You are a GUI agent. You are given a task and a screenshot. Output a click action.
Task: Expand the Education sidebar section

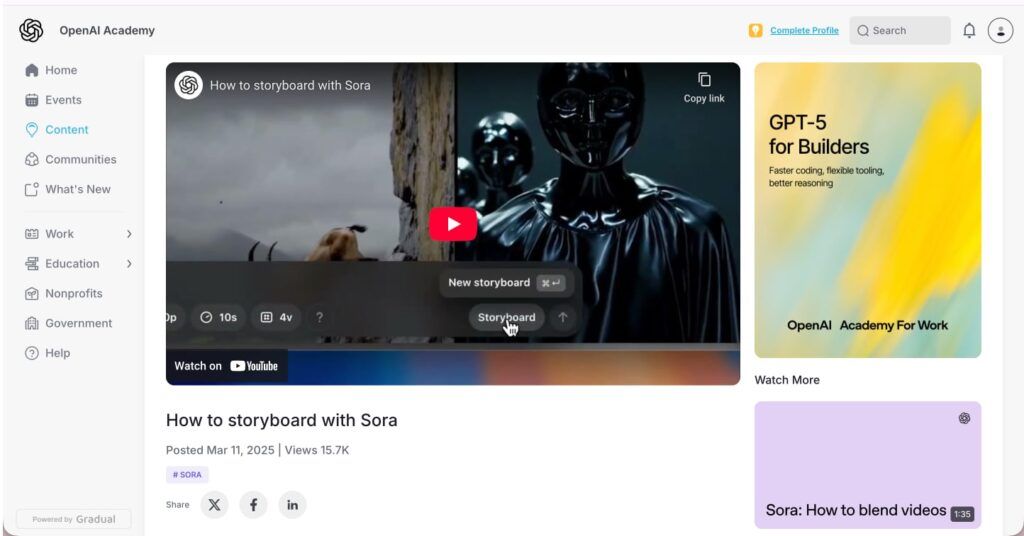129,264
